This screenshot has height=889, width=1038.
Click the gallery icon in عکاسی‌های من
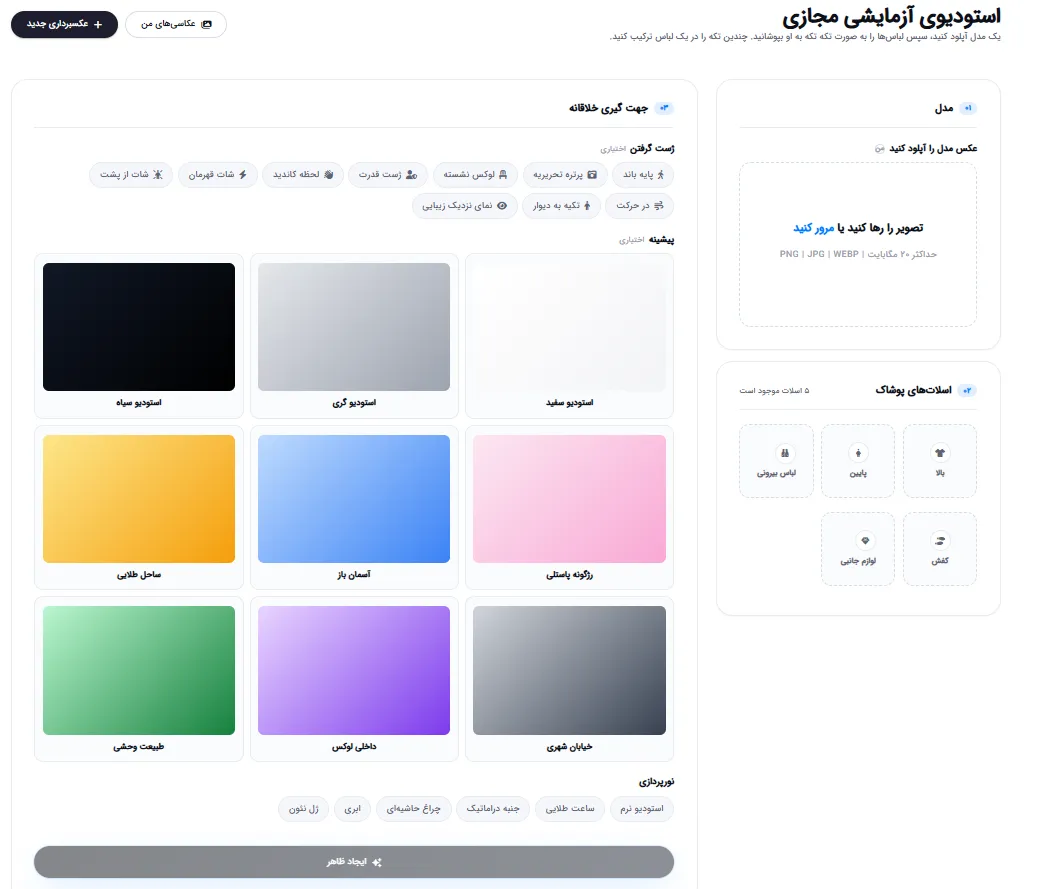tap(207, 24)
